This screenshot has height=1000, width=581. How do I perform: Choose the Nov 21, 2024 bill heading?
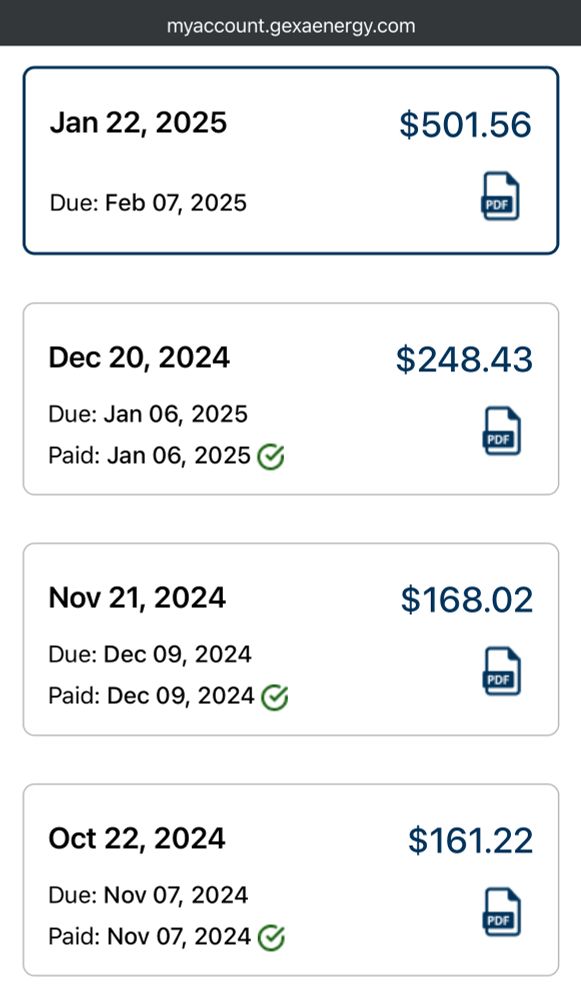pos(137,598)
